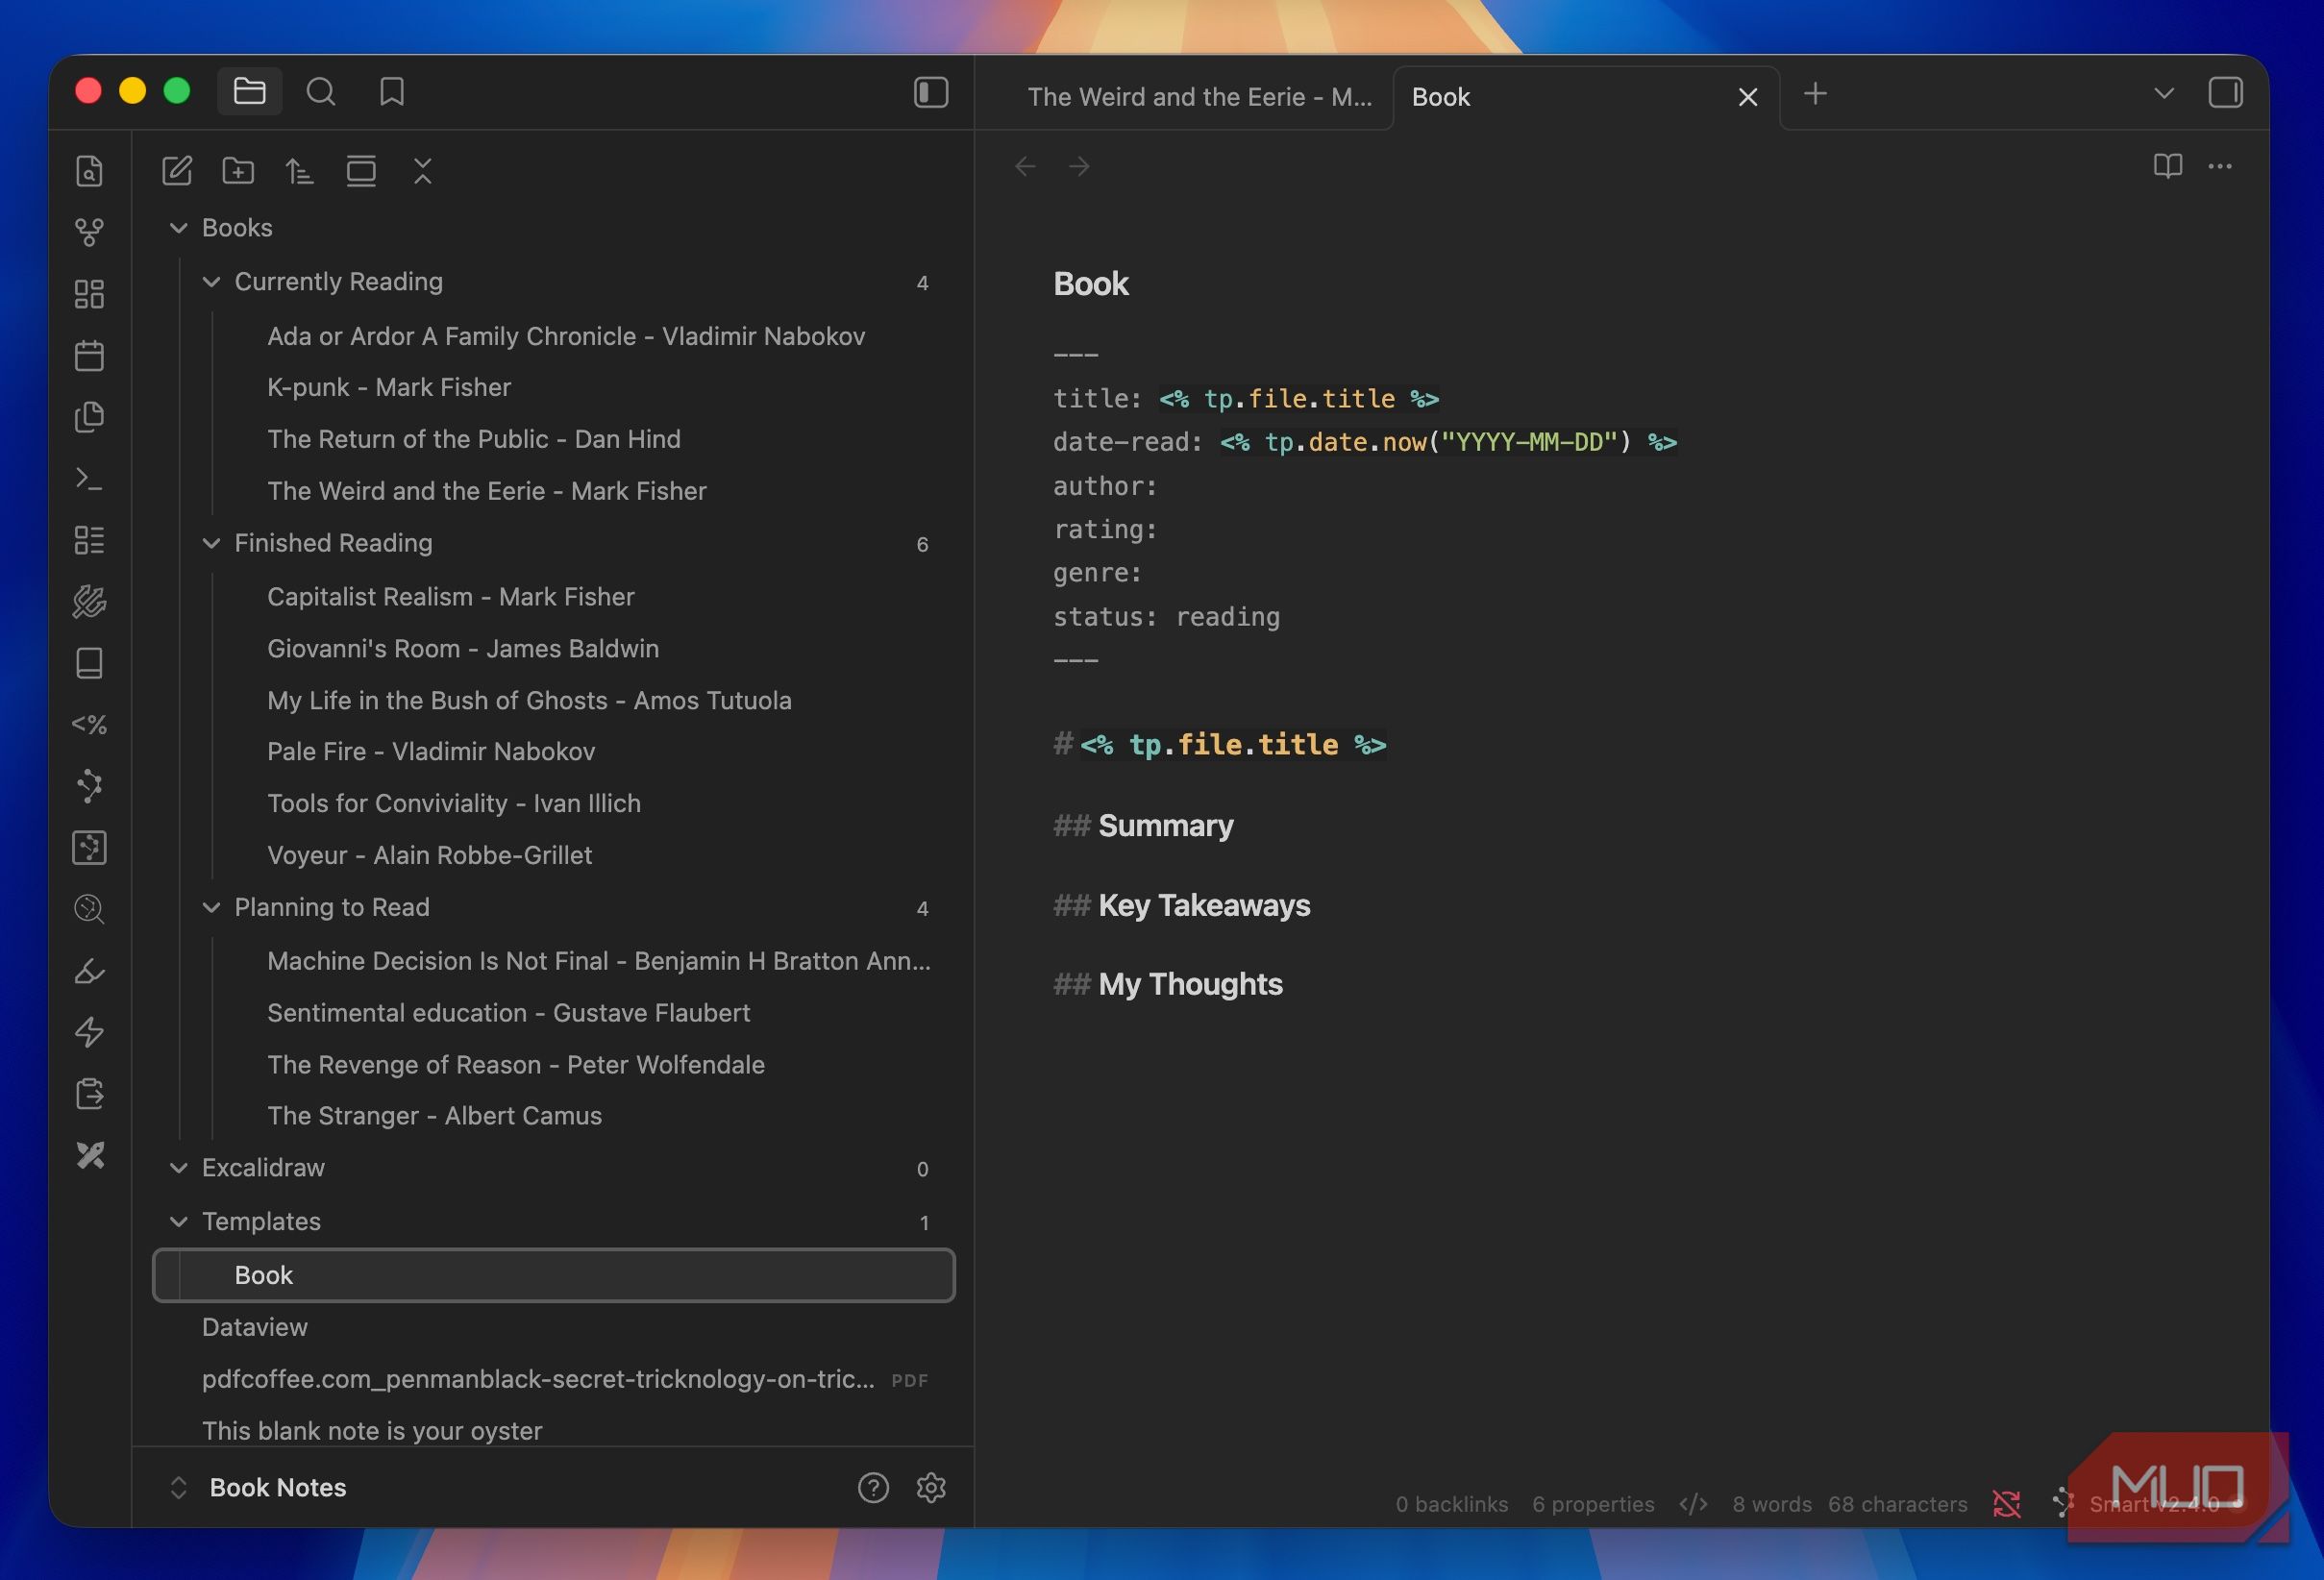Open Pale Fire - Vladimir Nabokov note
Viewport: 2324px width, 1580px height.
[x=555, y=752]
